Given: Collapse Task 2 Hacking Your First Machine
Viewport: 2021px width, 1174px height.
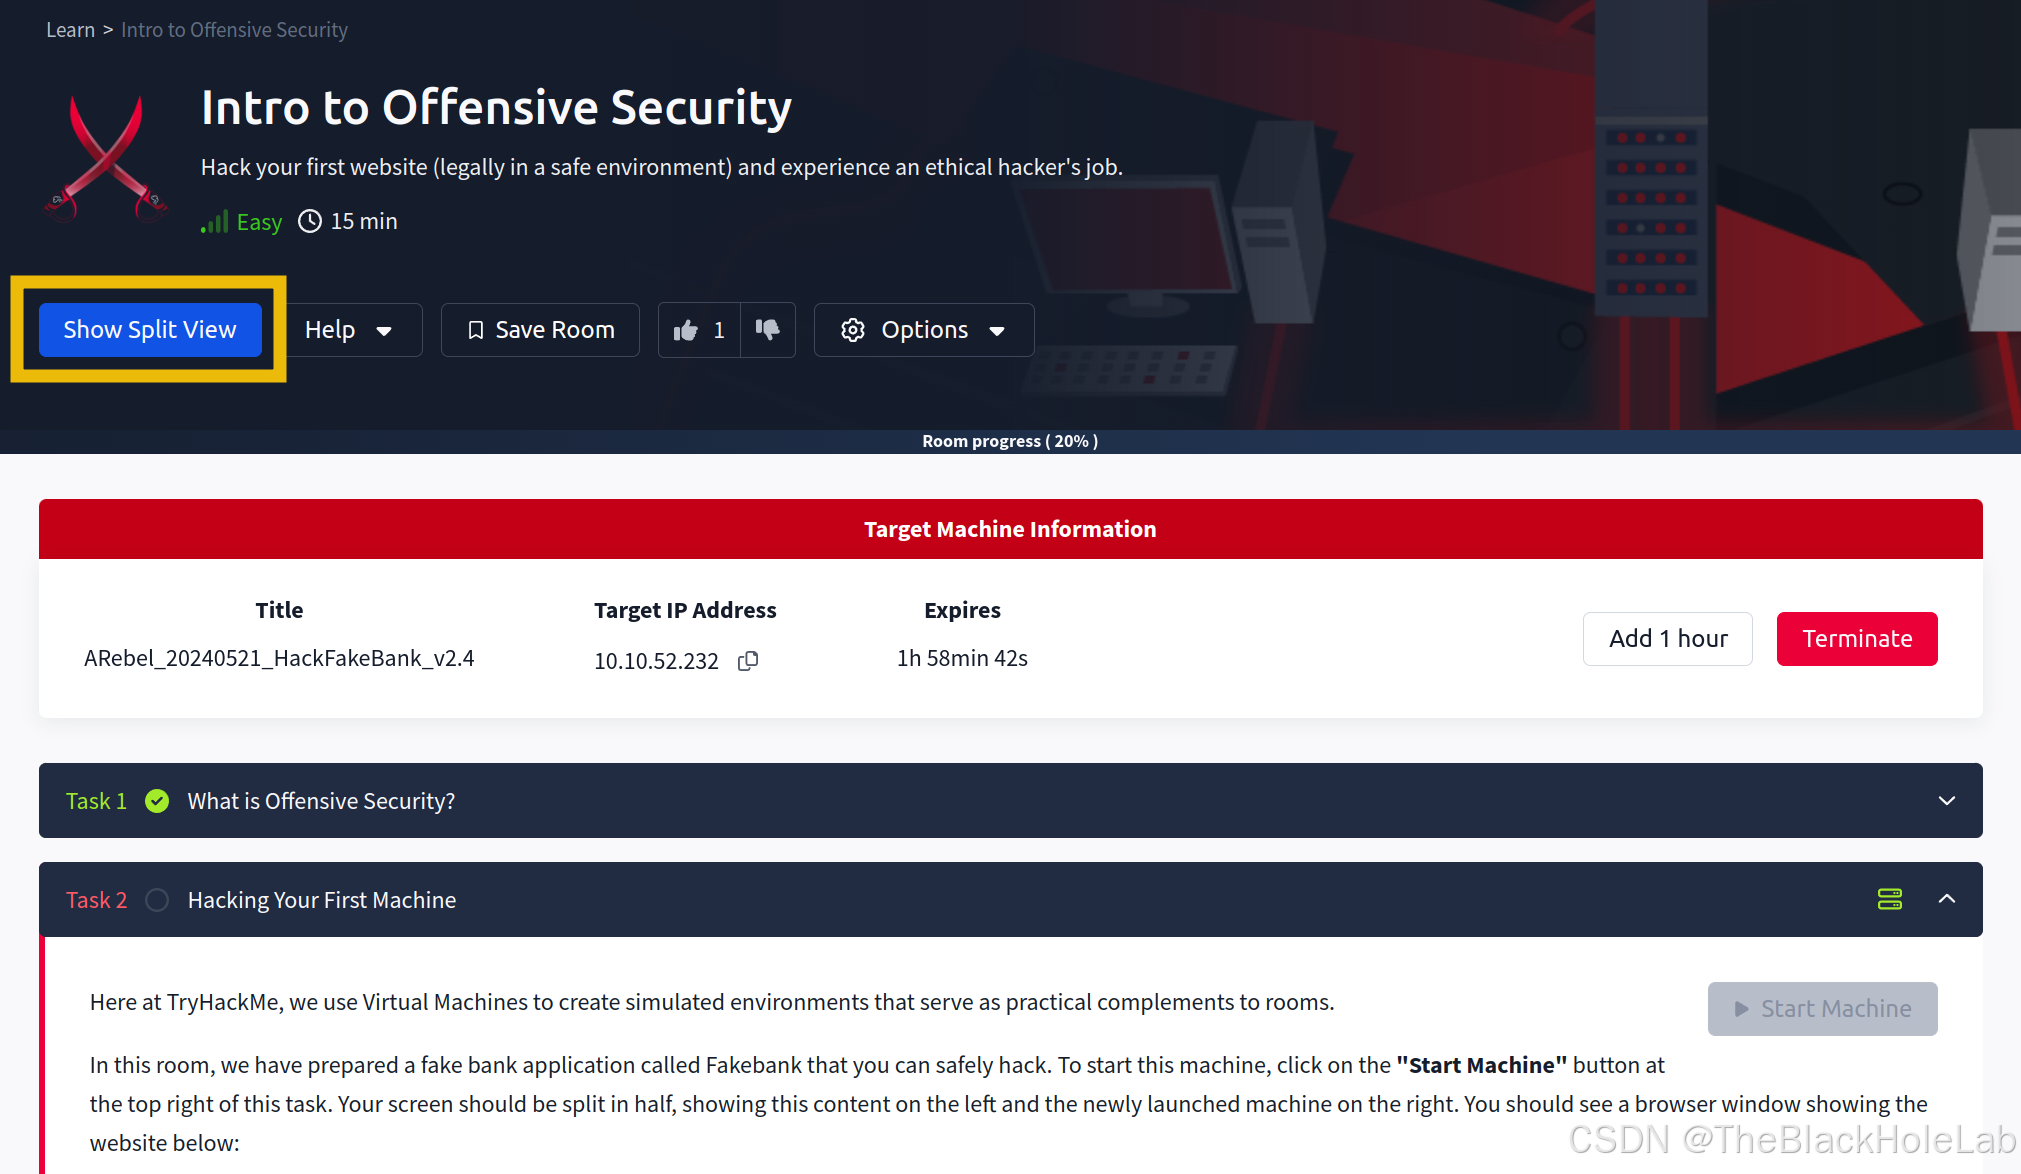Looking at the screenshot, I should pyautogui.click(x=1947, y=899).
